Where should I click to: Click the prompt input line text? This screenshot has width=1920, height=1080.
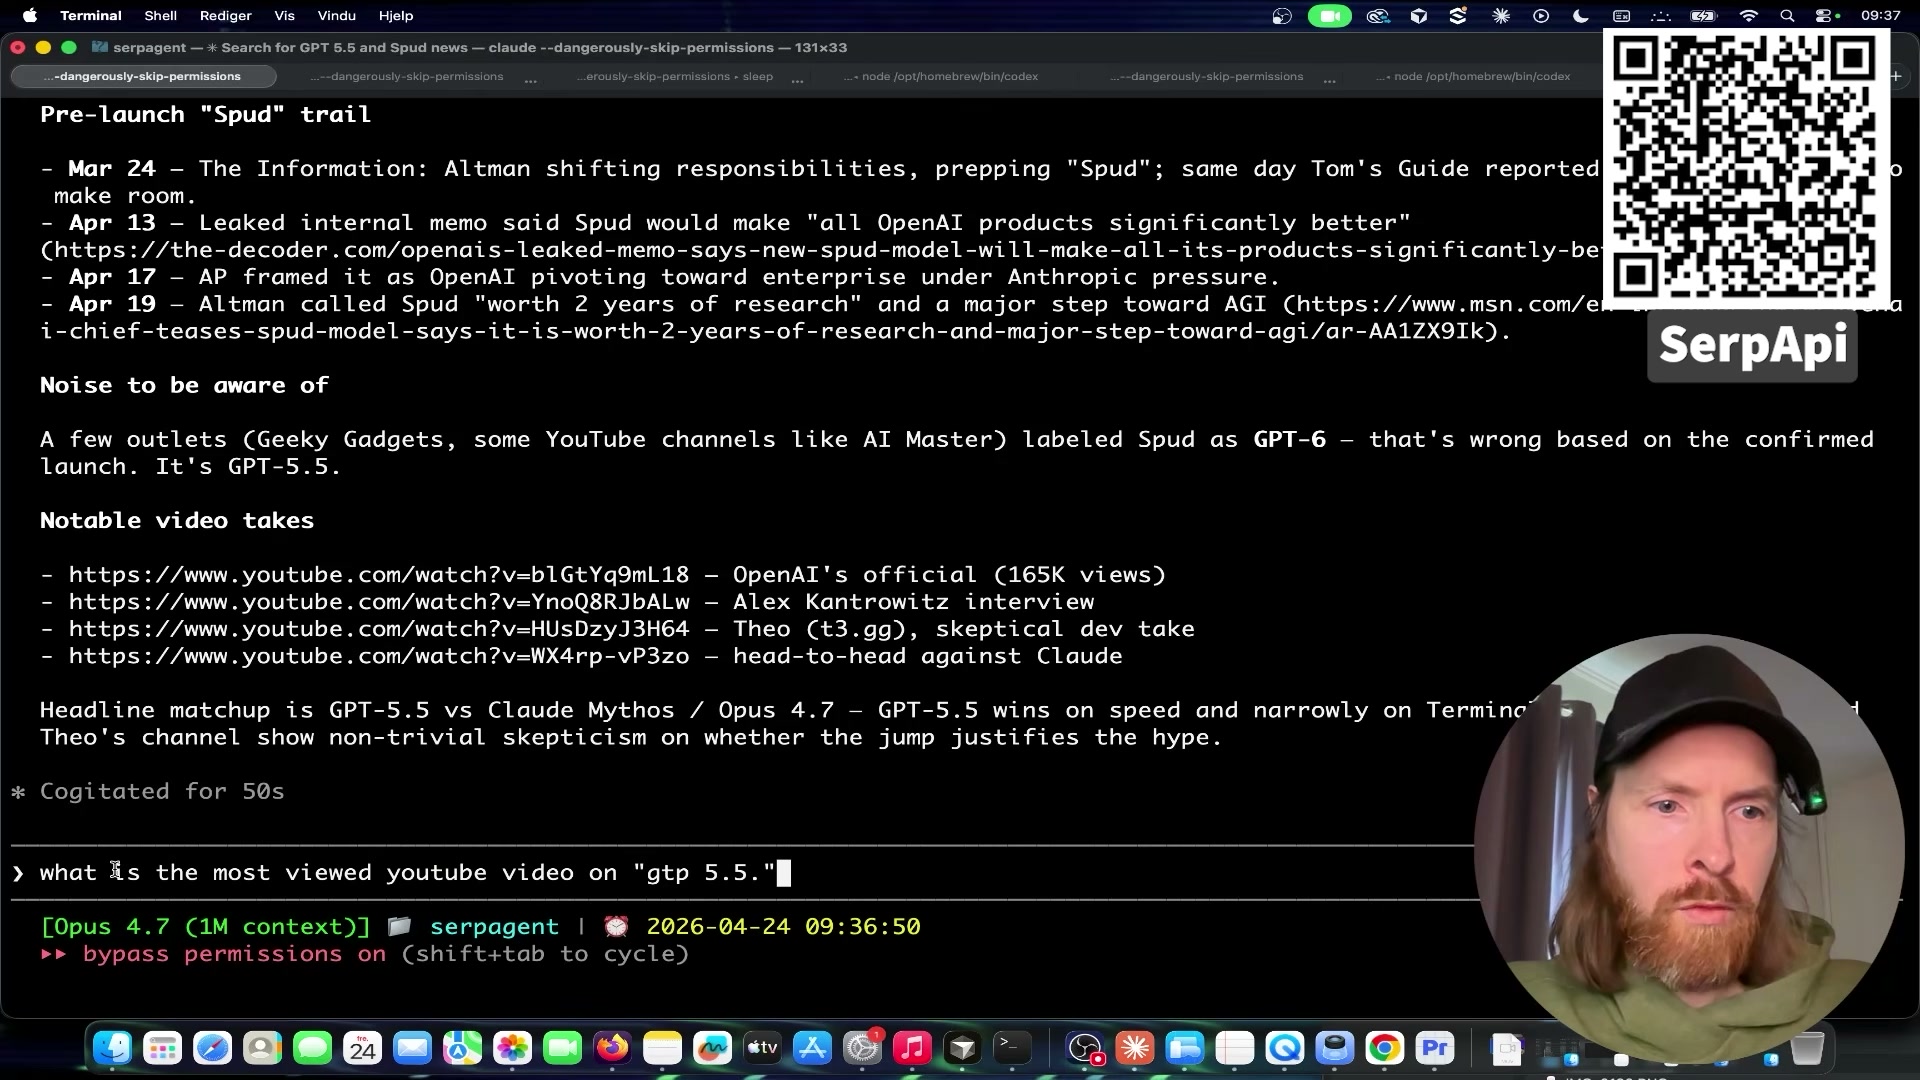pyautogui.click(x=408, y=873)
